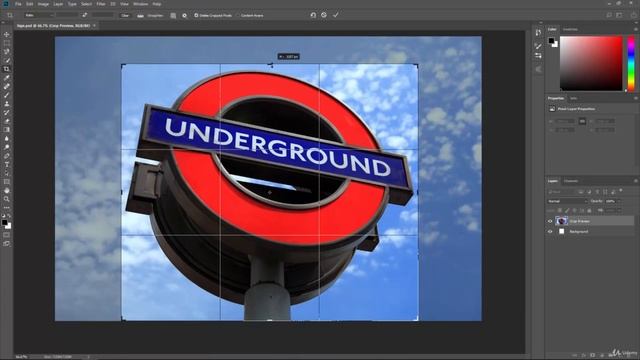Open the Crop tool preset picker
The image size is (640, 360).
pyautogui.click(x=11, y=15)
